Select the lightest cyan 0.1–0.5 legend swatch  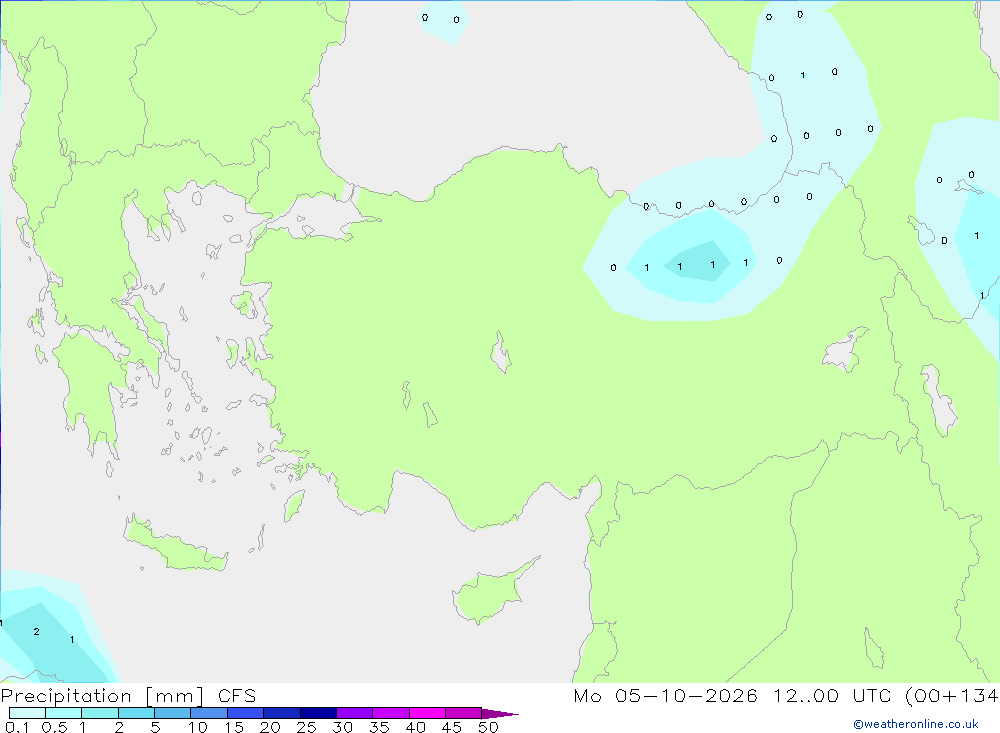coord(27,713)
